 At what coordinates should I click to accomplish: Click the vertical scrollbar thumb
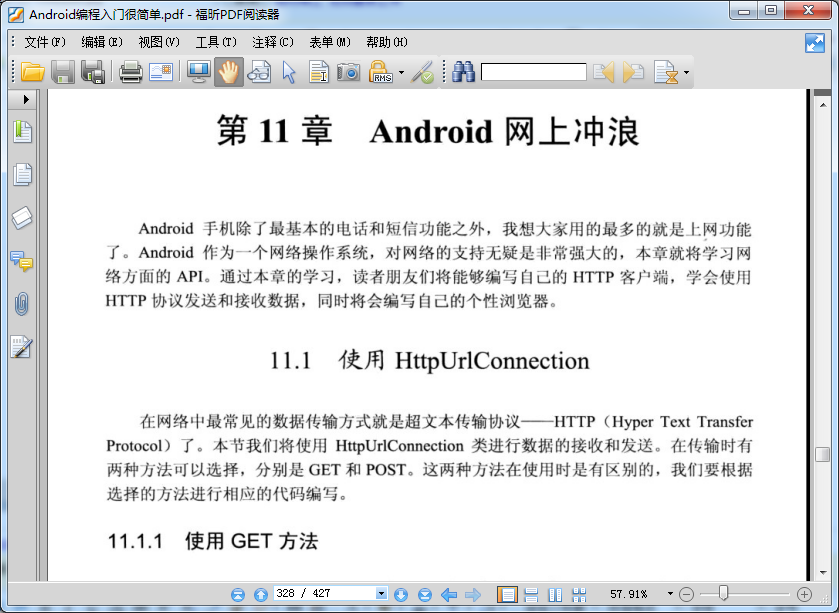(x=823, y=455)
